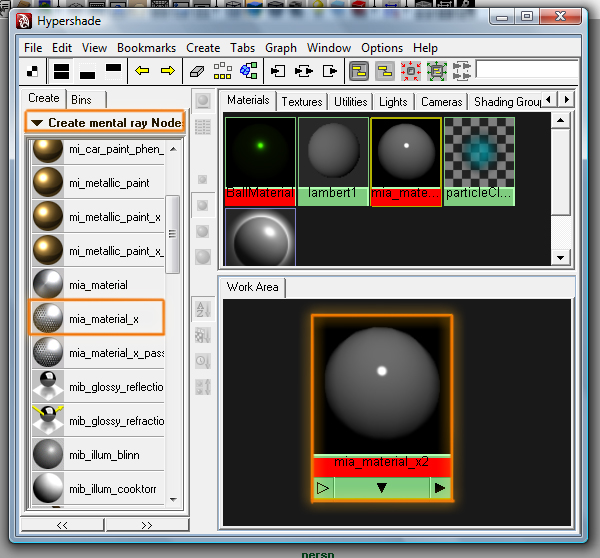Expand output connections on mia_material_x2 node
This screenshot has width=600, height=558.
click(x=440, y=488)
